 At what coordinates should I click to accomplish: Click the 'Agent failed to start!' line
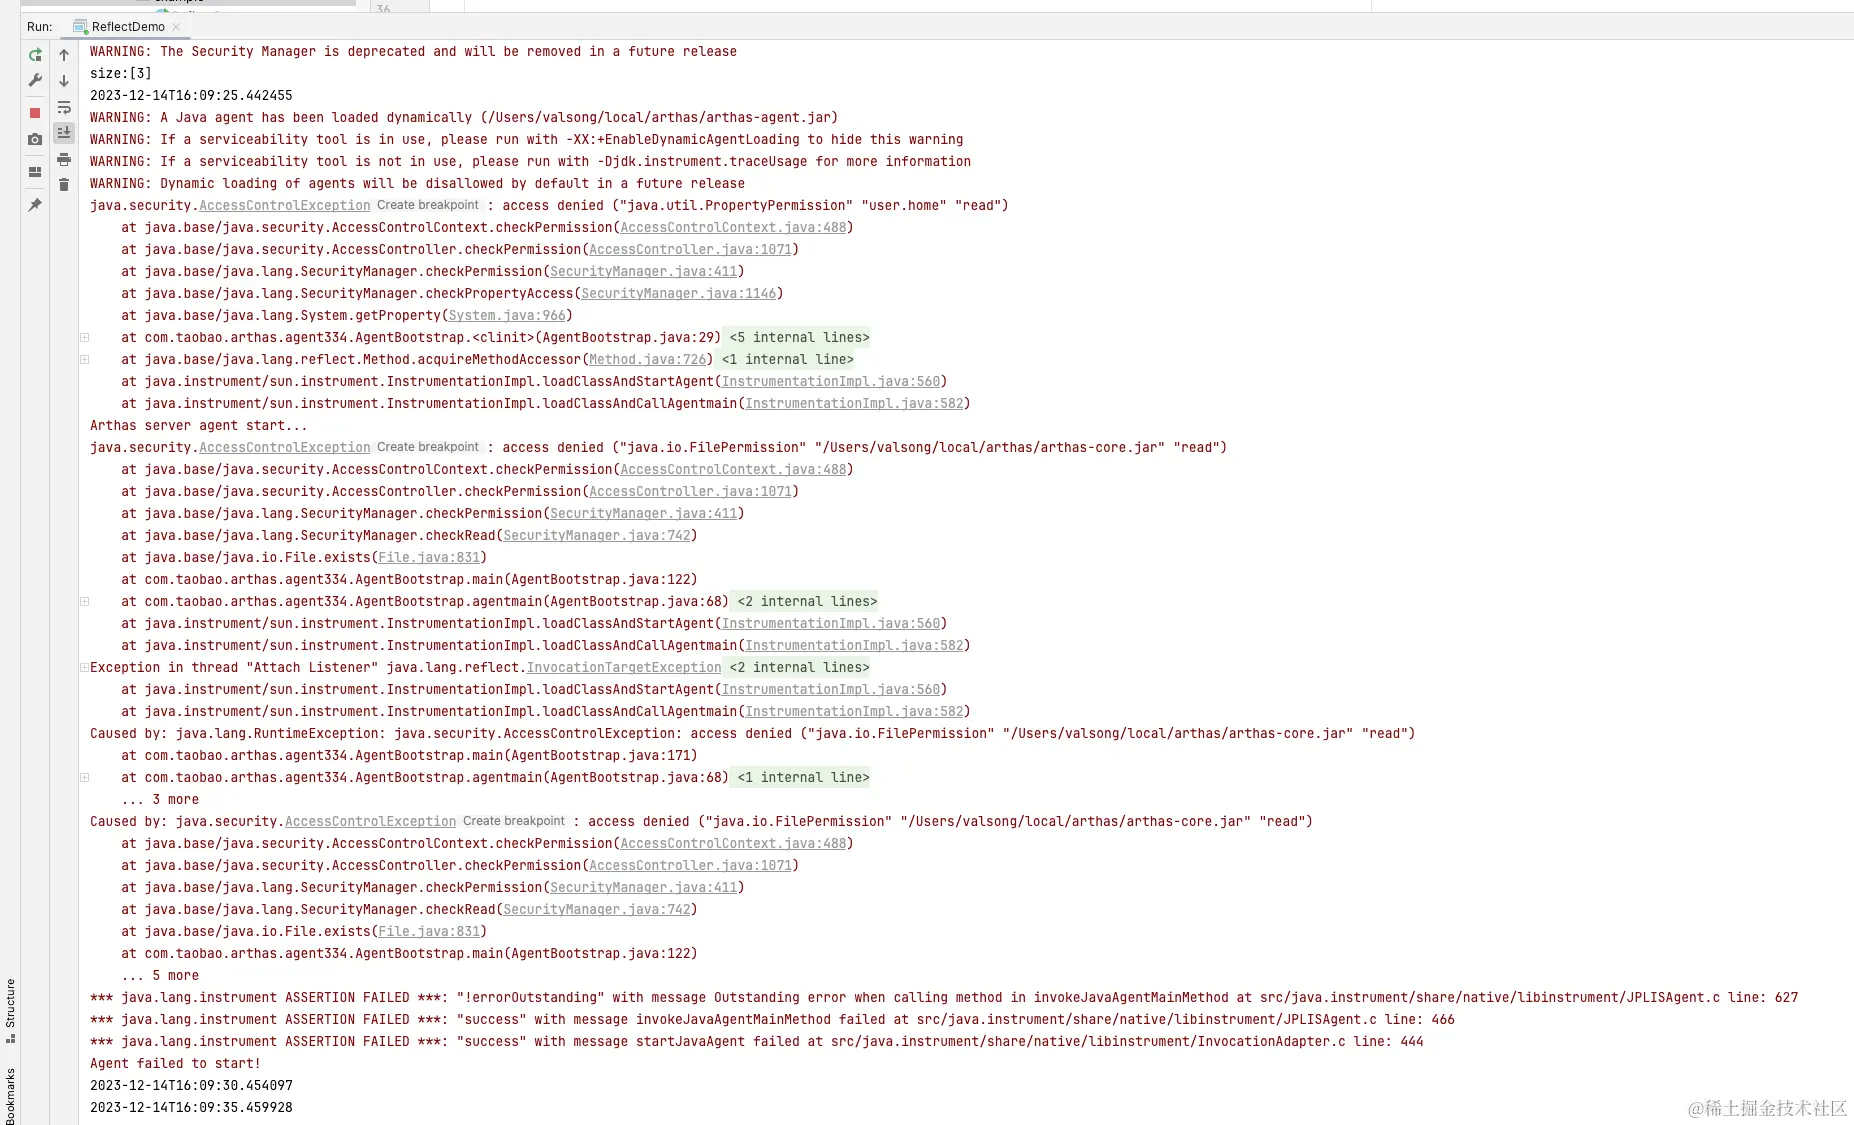pos(175,1063)
